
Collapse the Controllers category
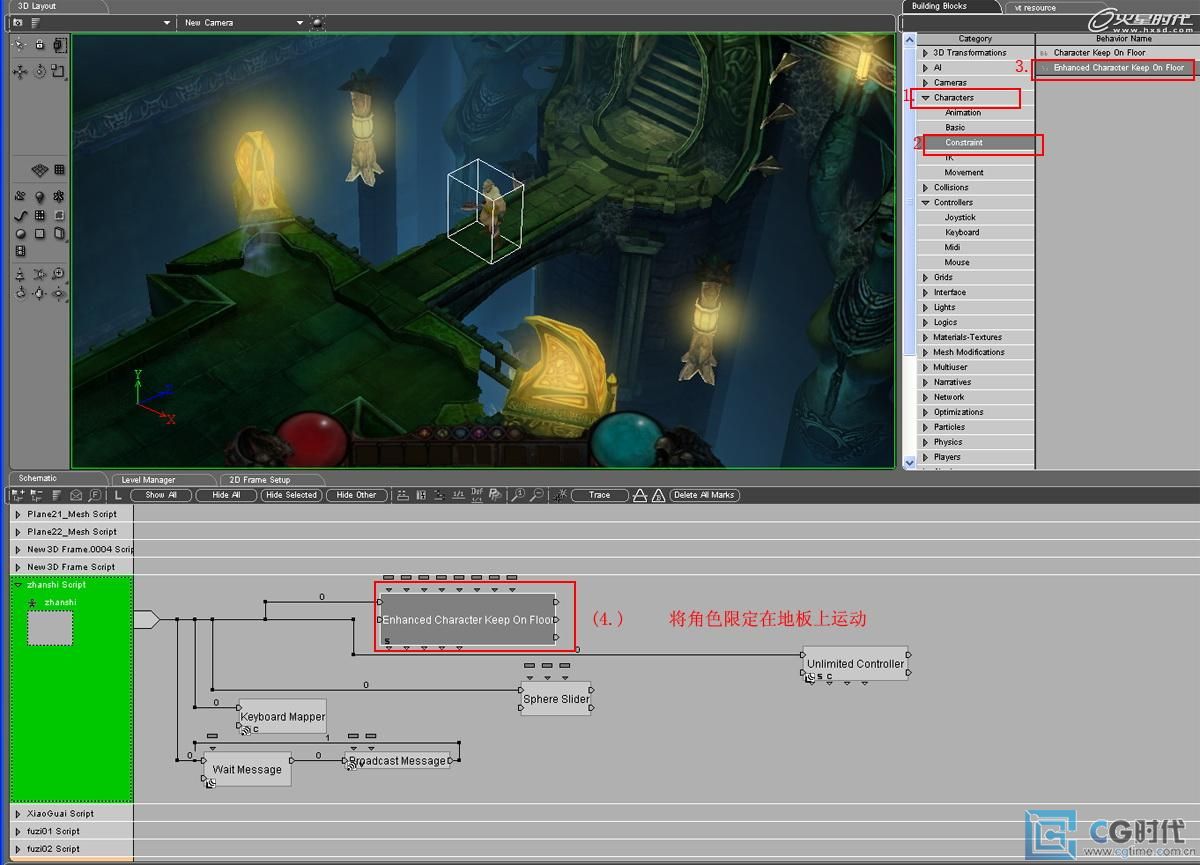pos(925,203)
